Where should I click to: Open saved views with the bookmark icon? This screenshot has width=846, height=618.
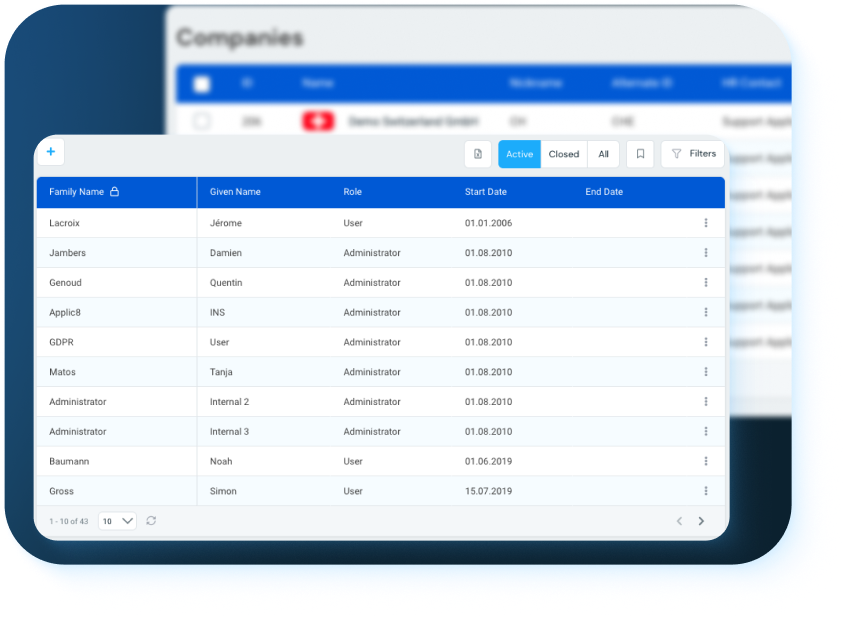(640, 154)
